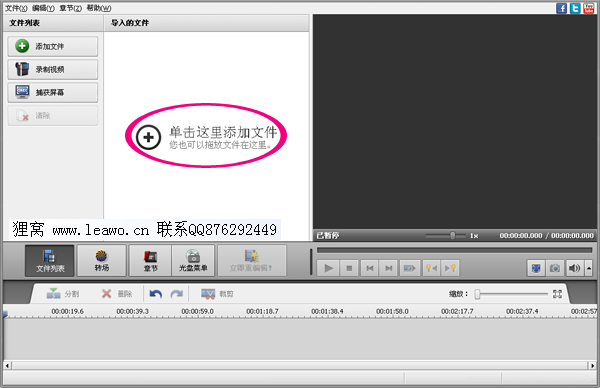Click the timeline mark at 00:00:19.6
This screenshot has height=388, width=600.
67,311
